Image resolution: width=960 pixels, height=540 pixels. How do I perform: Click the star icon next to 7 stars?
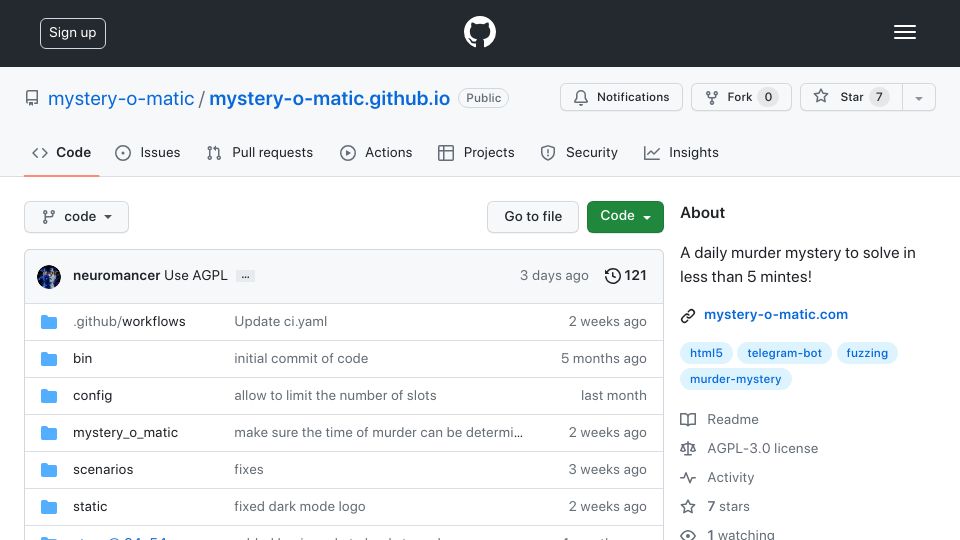point(688,506)
